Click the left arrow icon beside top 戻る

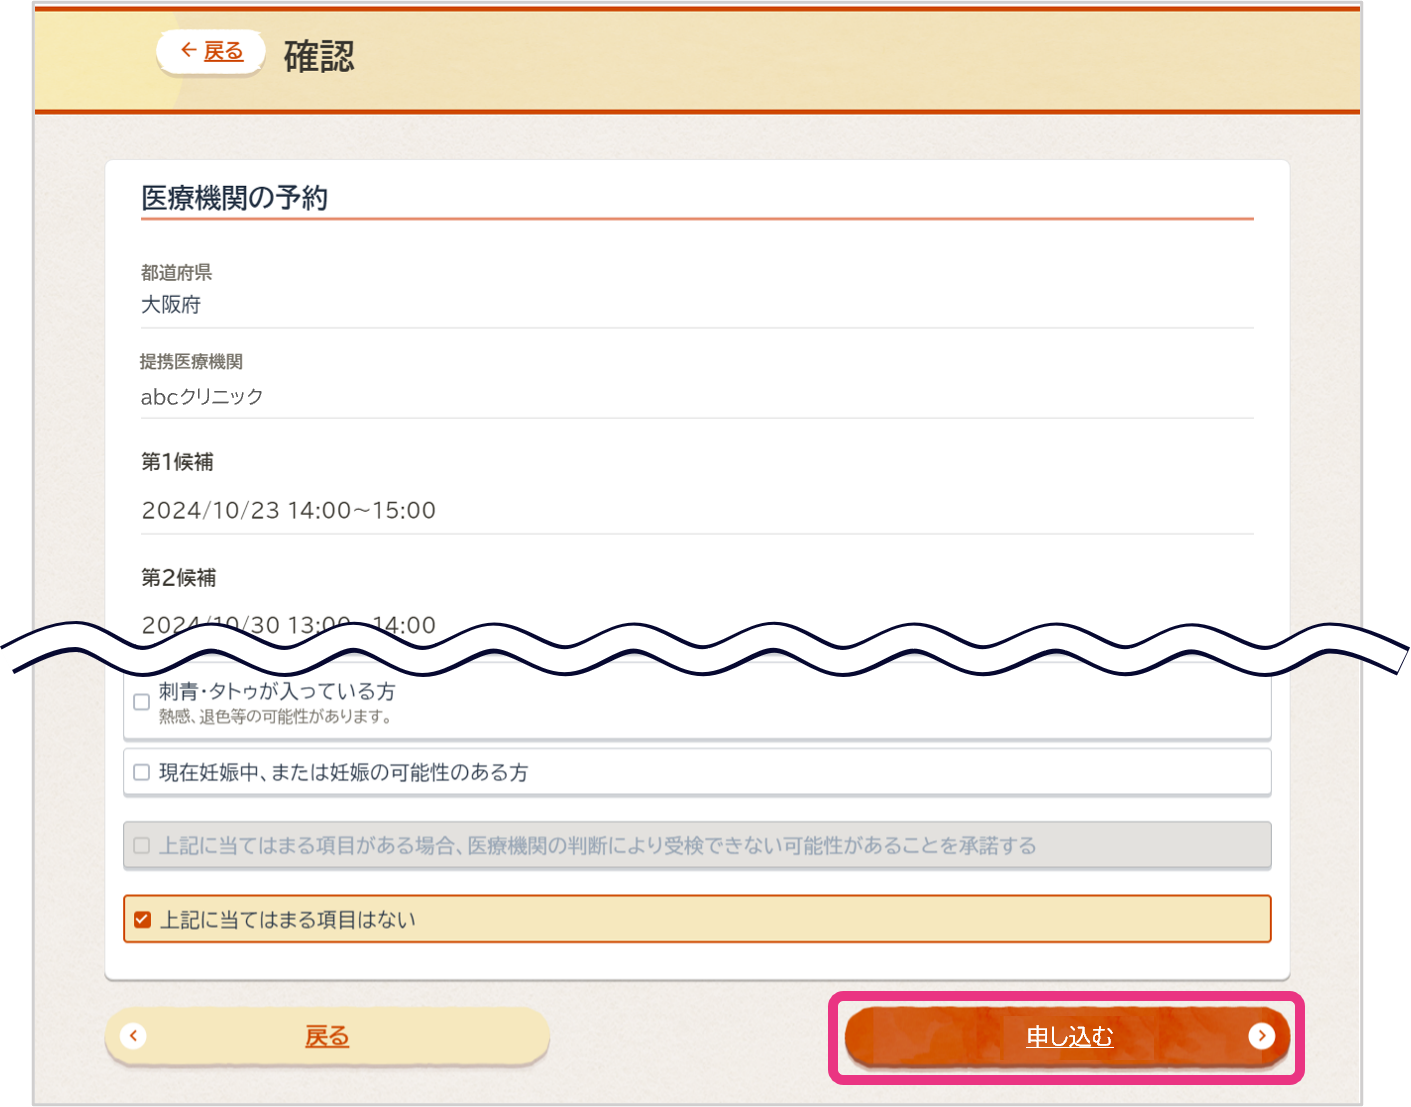click(x=188, y=50)
